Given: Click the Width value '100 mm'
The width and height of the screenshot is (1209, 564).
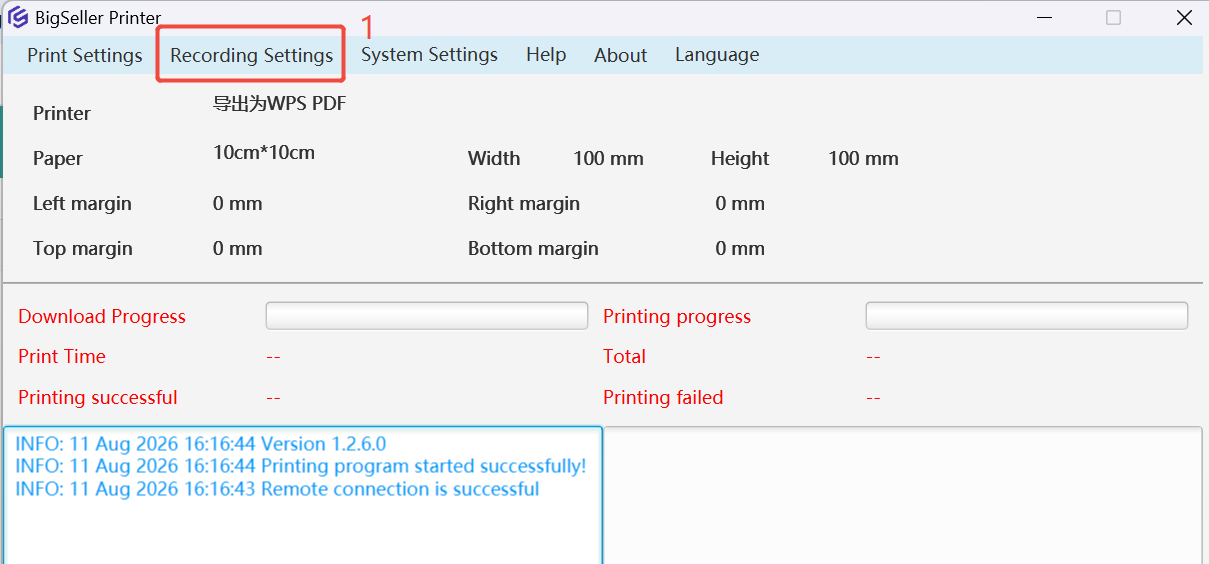Looking at the screenshot, I should [x=608, y=158].
